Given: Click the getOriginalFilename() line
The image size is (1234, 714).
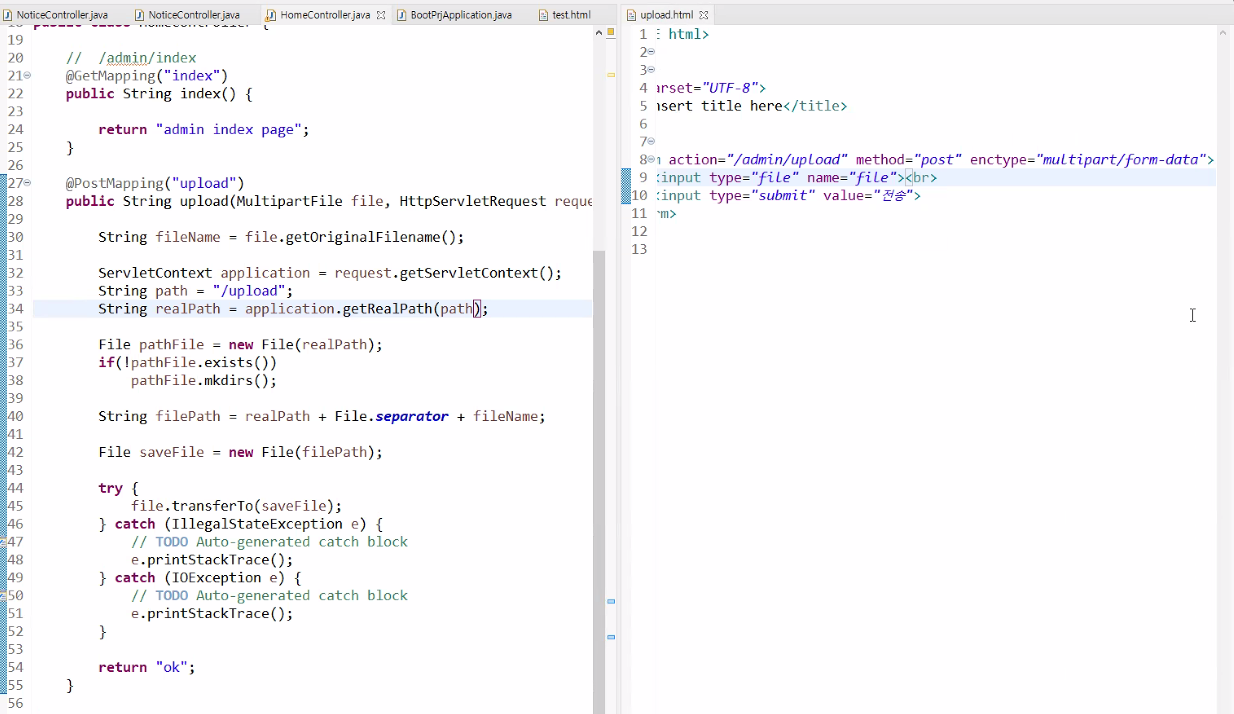Looking at the screenshot, I should (282, 237).
